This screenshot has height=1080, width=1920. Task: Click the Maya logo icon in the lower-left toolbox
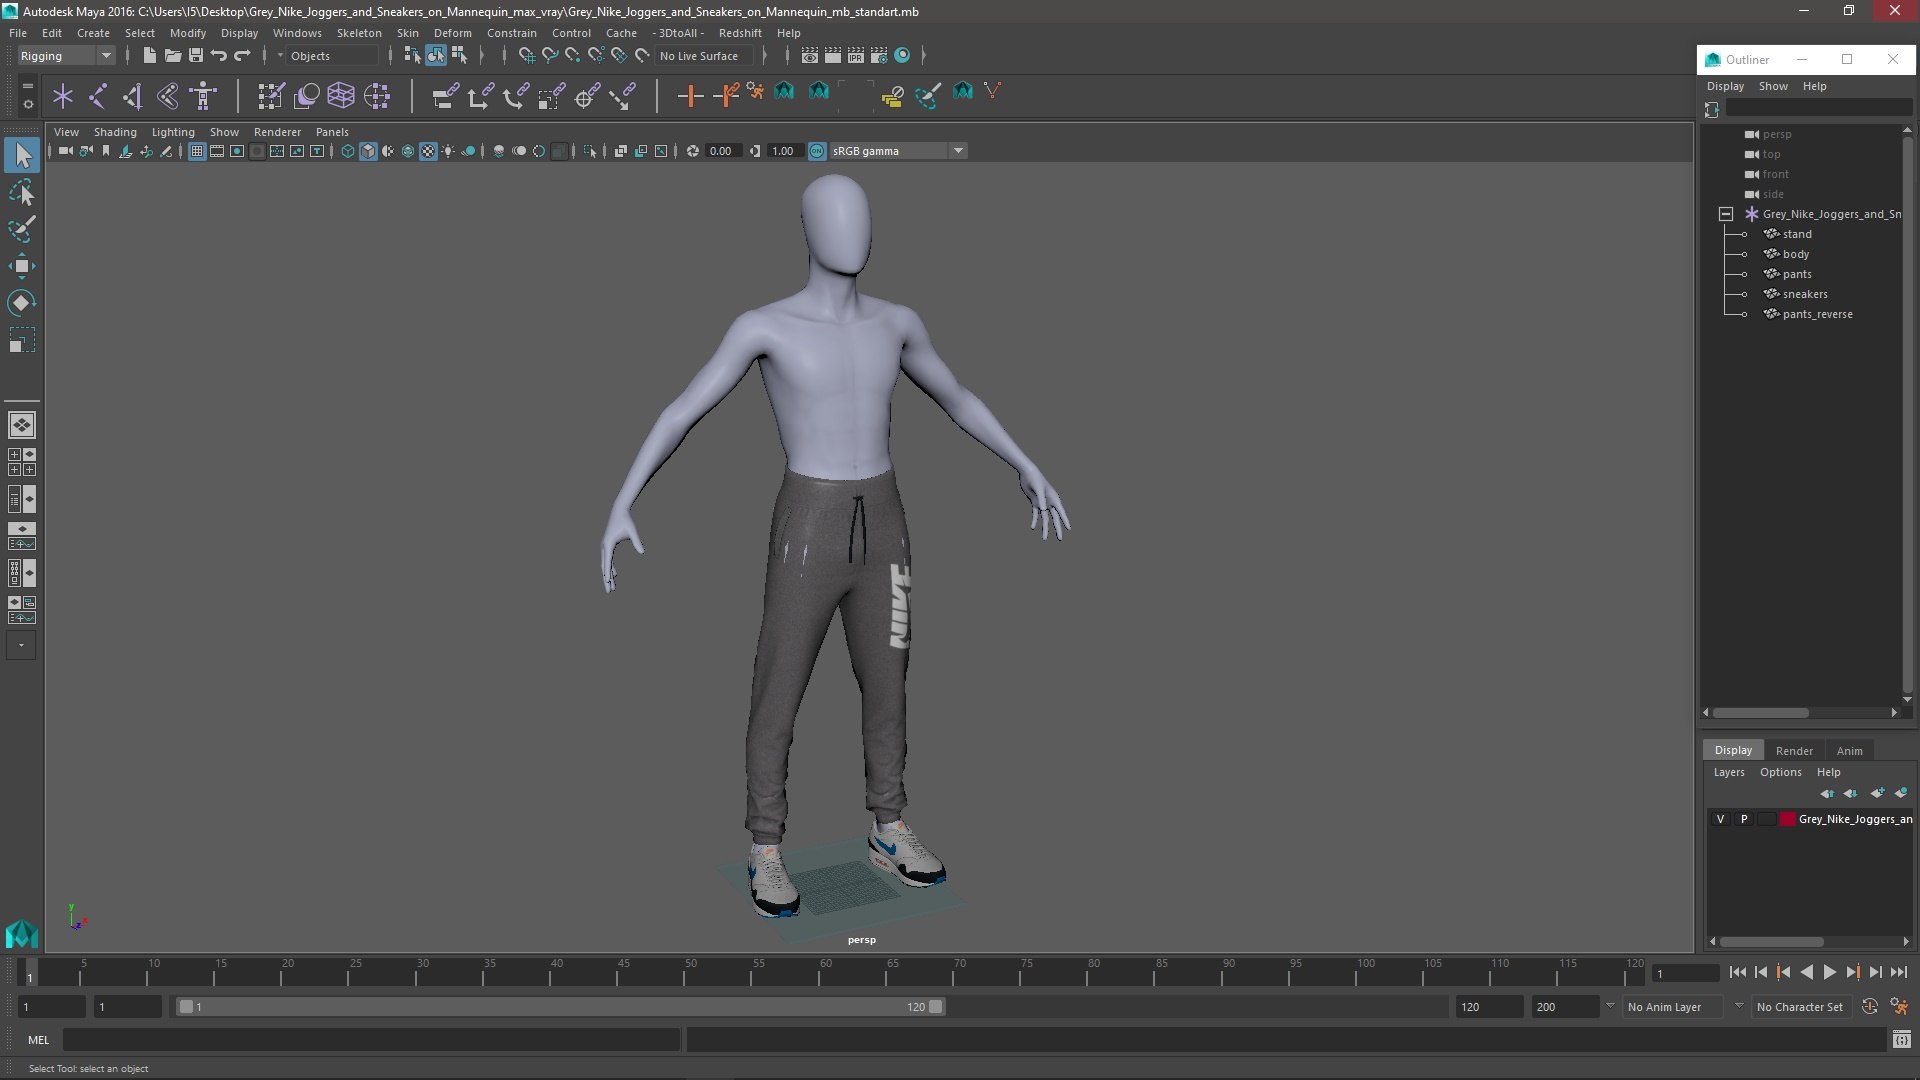(x=22, y=934)
